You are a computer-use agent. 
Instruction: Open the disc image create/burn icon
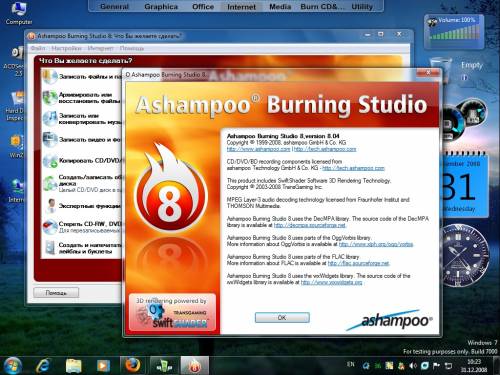[50, 183]
